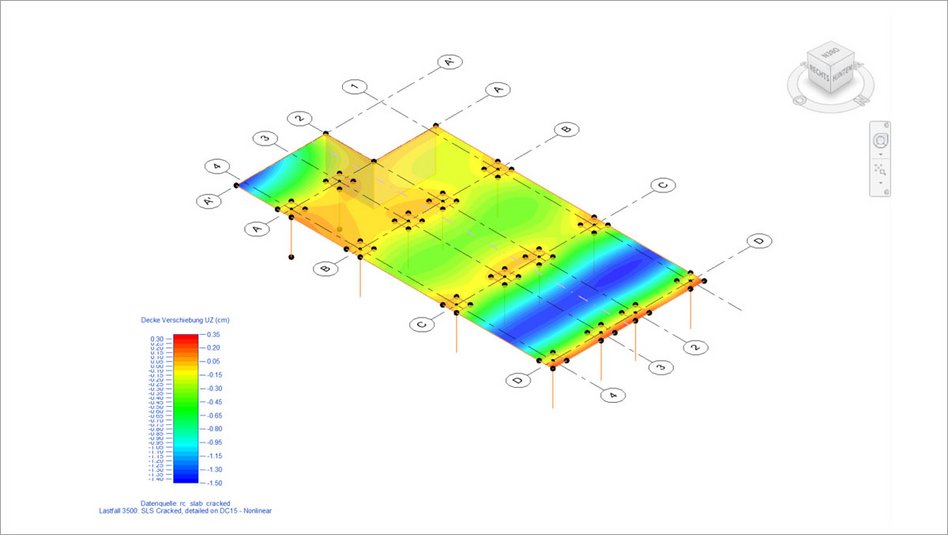This screenshot has height=535, width=948.
Task: Select the upper-left grid bubble 2
Action: point(299,118)
